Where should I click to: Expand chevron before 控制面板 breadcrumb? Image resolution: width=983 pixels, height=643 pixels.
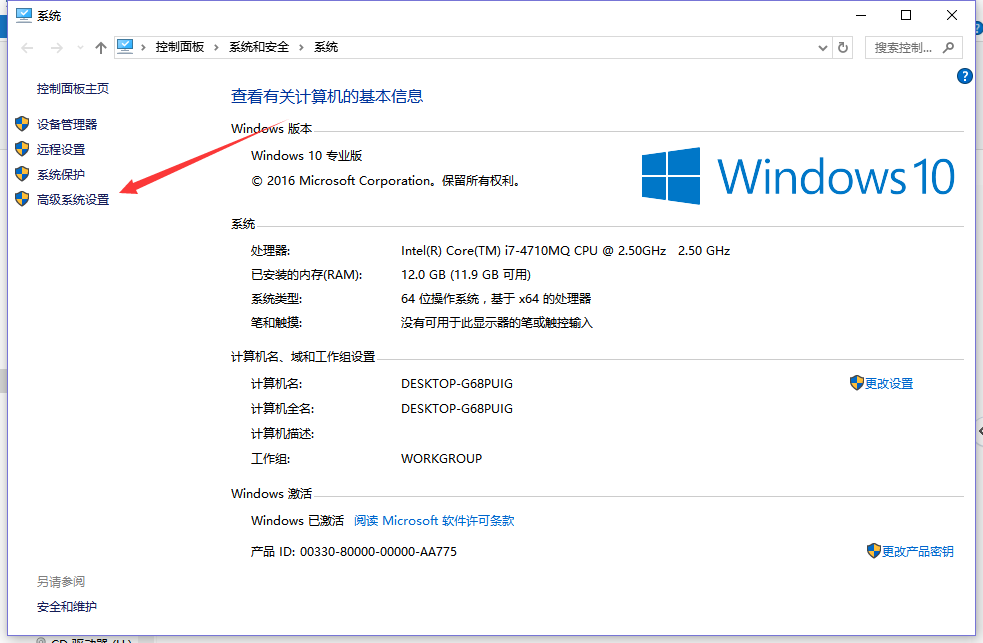(x=144, y=48)
